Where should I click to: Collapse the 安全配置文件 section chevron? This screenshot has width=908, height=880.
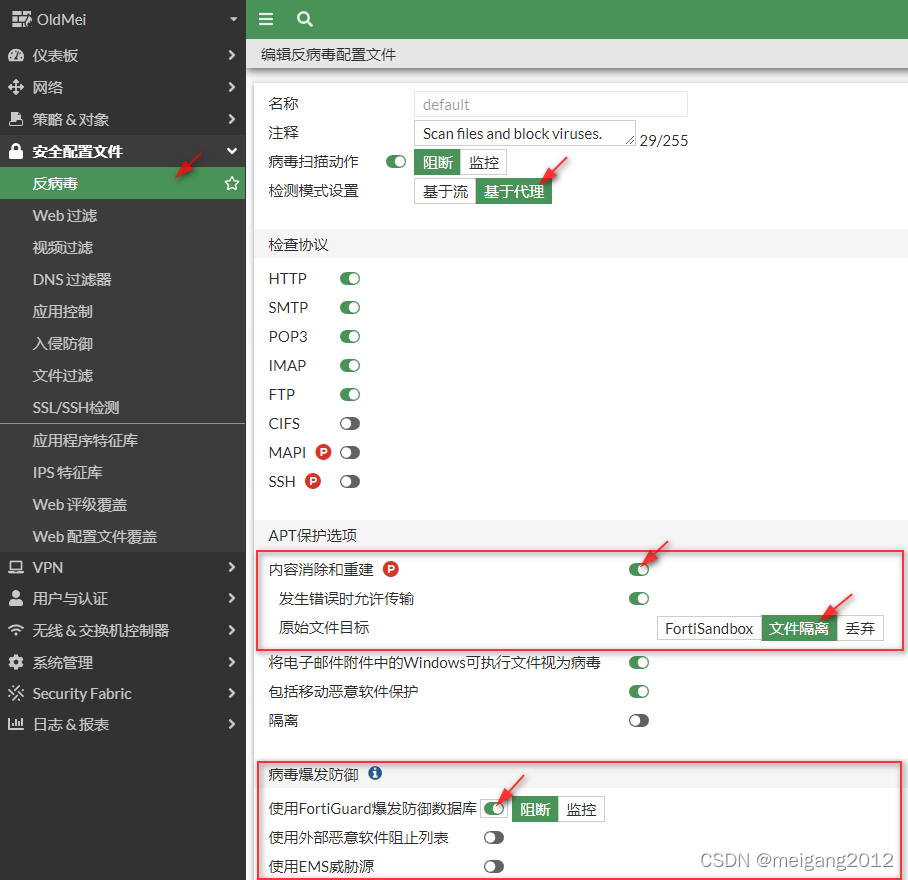232,151
